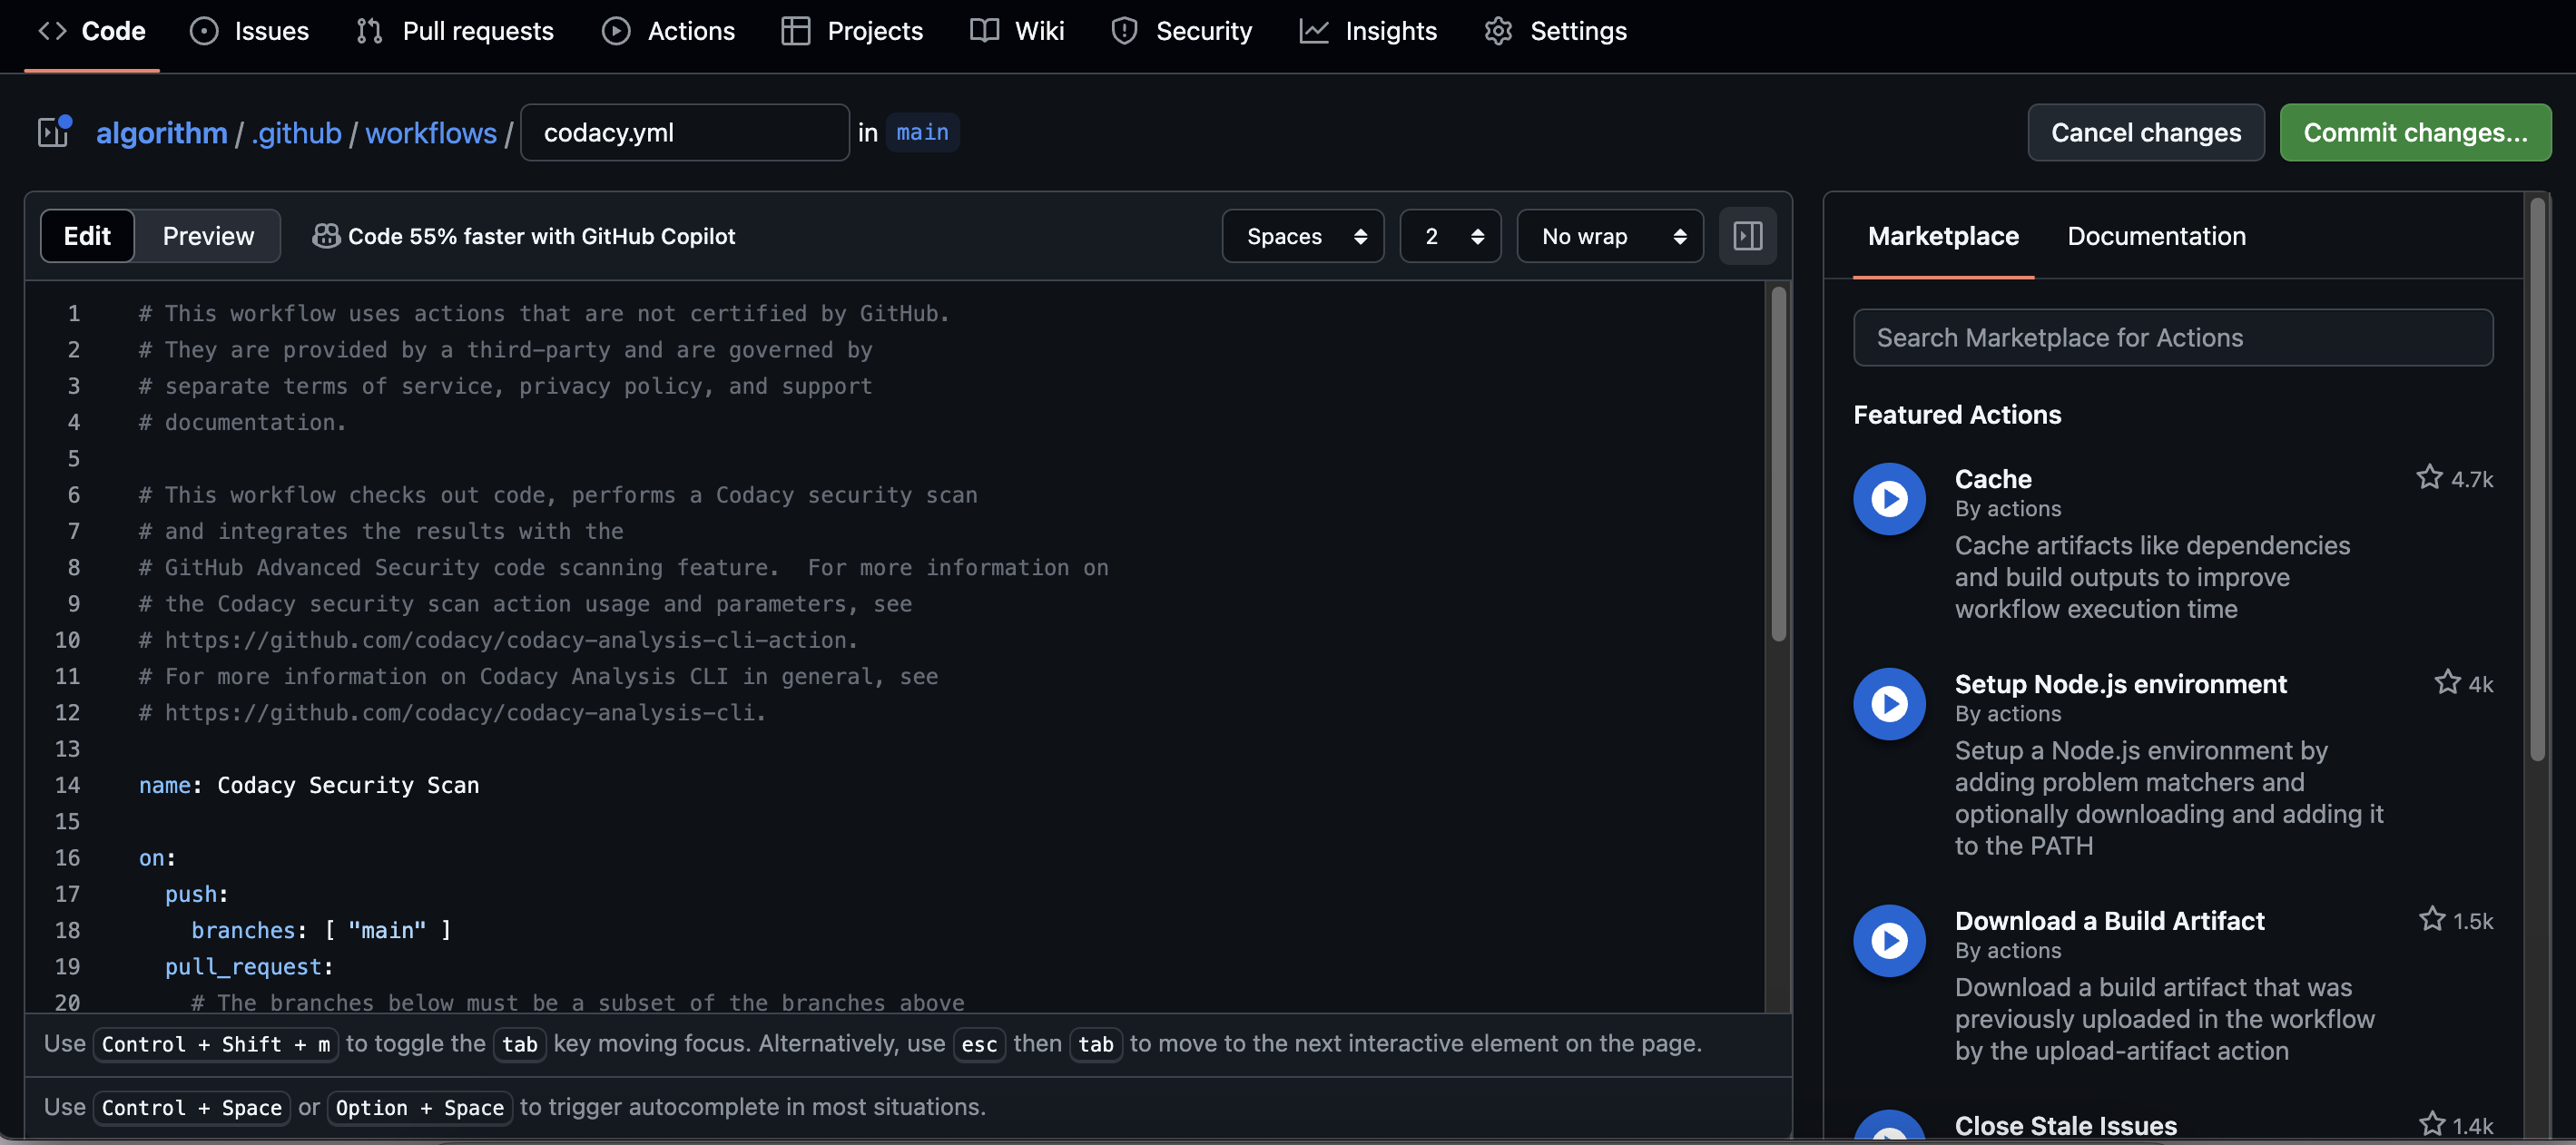Click the Copilot icon in editor toolbar

tap(326, 236)
